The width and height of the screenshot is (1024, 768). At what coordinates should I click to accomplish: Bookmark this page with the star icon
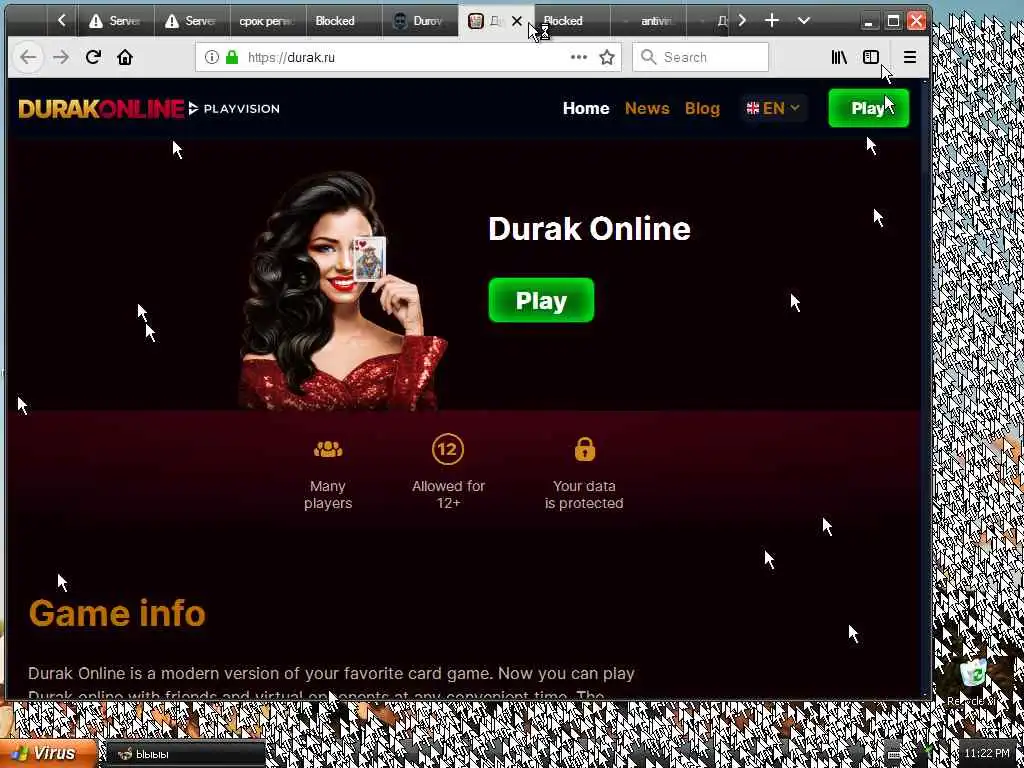click(x=607, y=57)
